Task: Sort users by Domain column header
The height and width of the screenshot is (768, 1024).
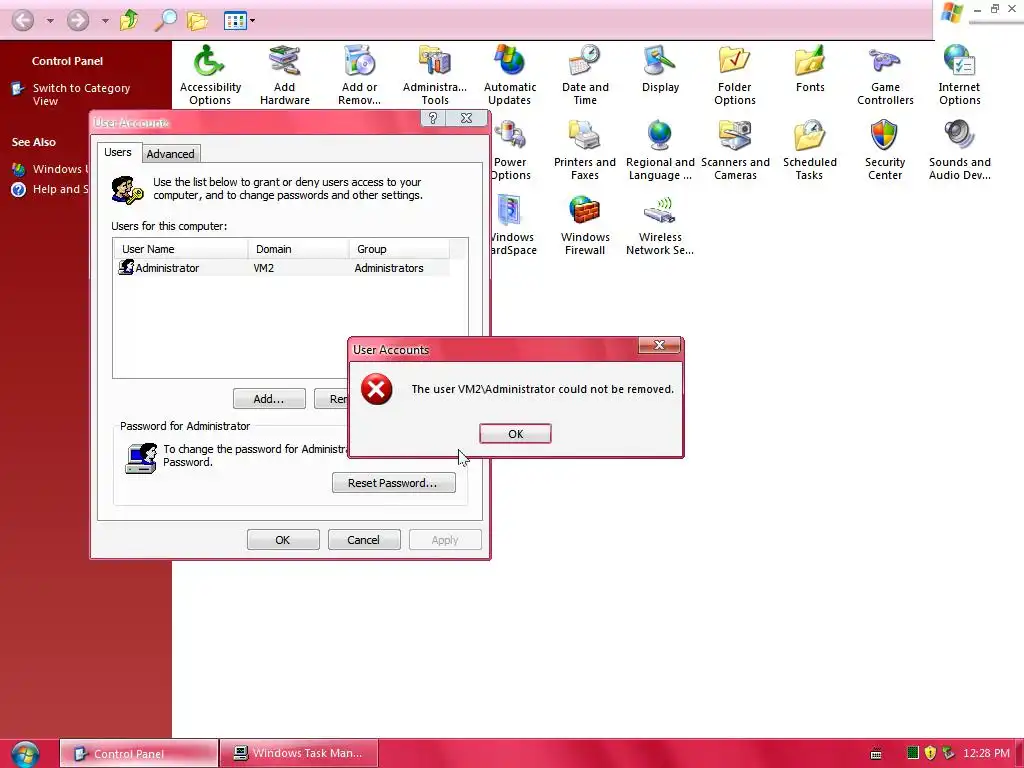Action: 298,249
